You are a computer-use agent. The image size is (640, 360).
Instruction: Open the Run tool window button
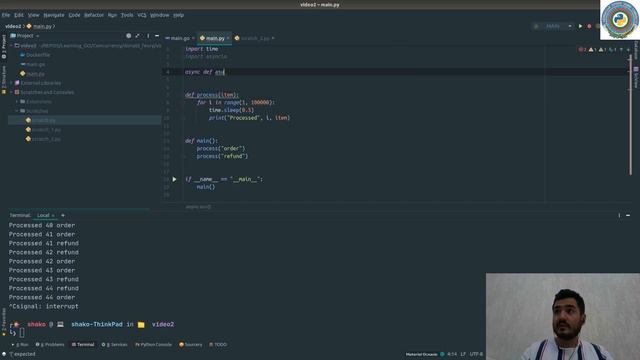pos(20,344)
